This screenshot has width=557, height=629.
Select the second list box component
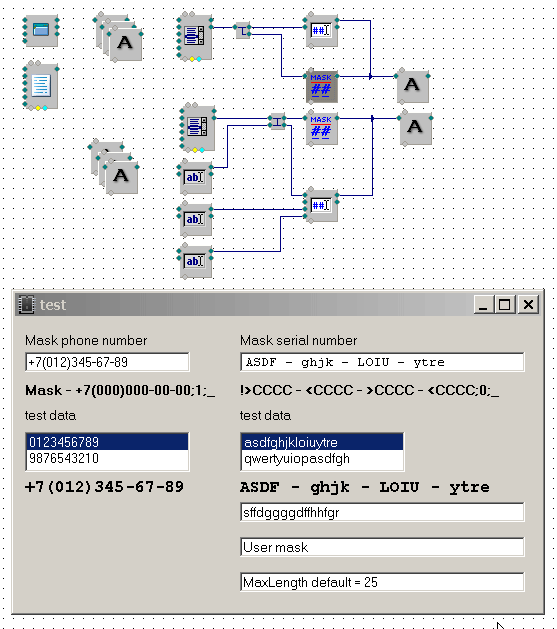click(x=198, y=128)
